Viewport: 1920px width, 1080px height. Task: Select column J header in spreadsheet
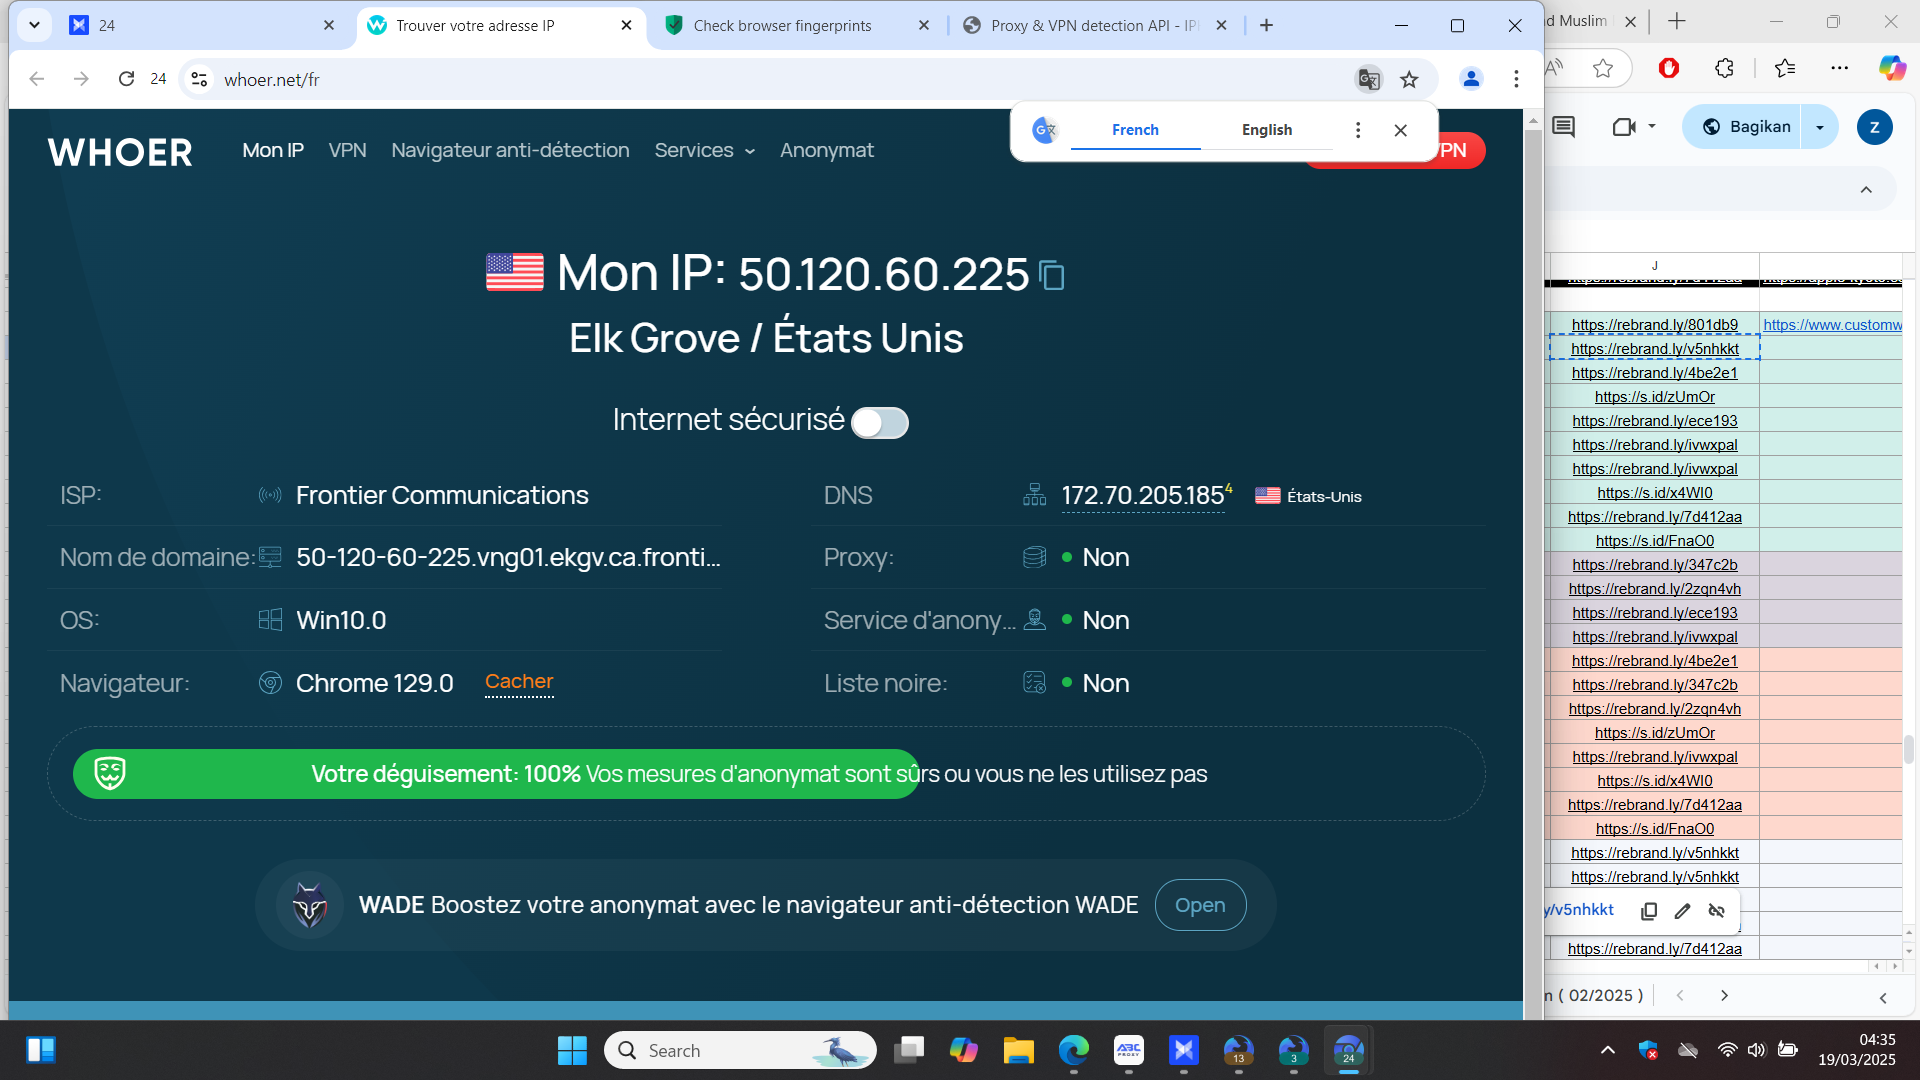point(1654,266)
